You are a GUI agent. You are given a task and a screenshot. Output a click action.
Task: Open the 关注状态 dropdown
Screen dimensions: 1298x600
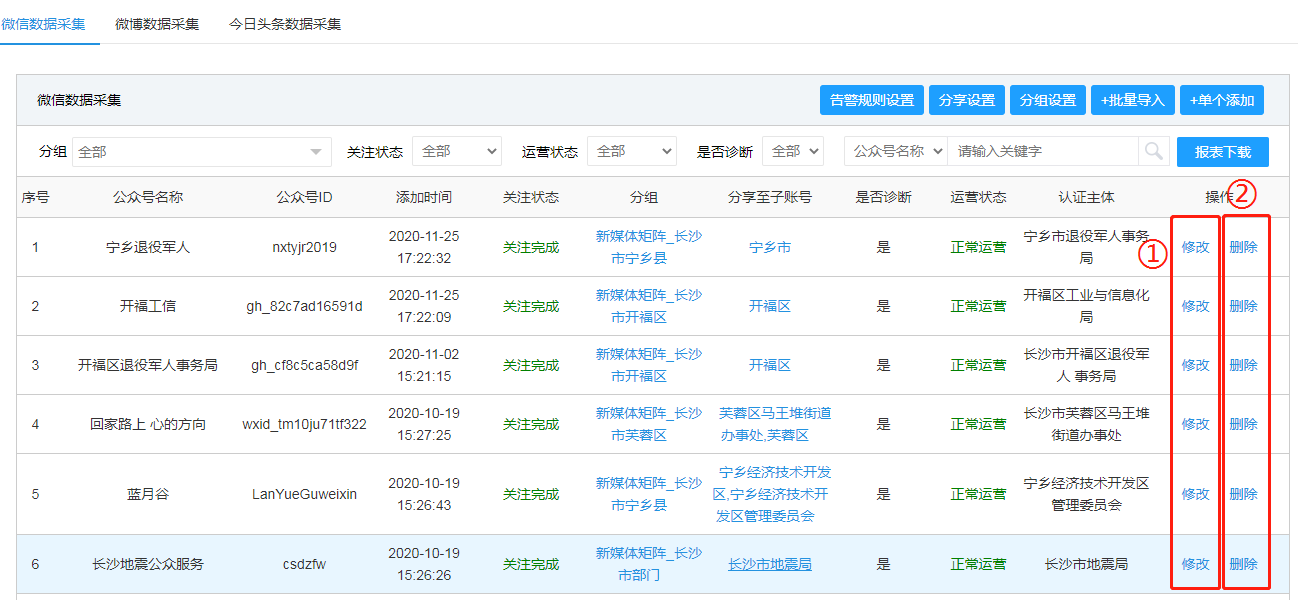tap(456, 152)
